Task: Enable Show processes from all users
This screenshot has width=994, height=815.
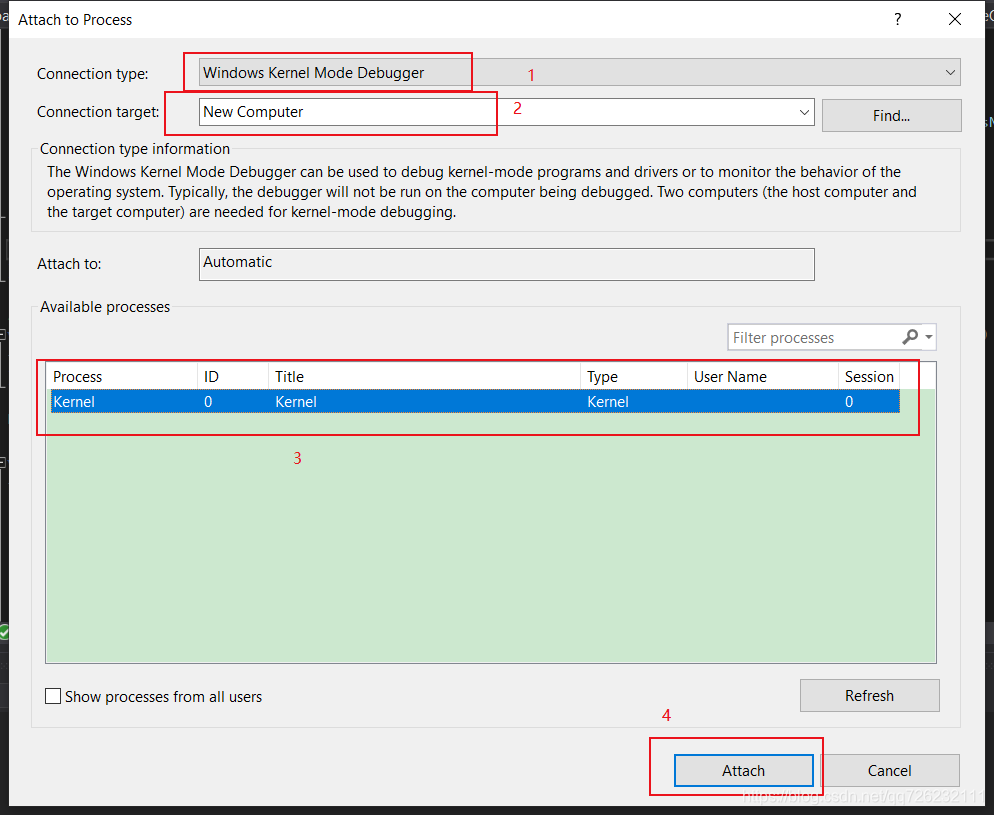Action: (x=53, y=696)
